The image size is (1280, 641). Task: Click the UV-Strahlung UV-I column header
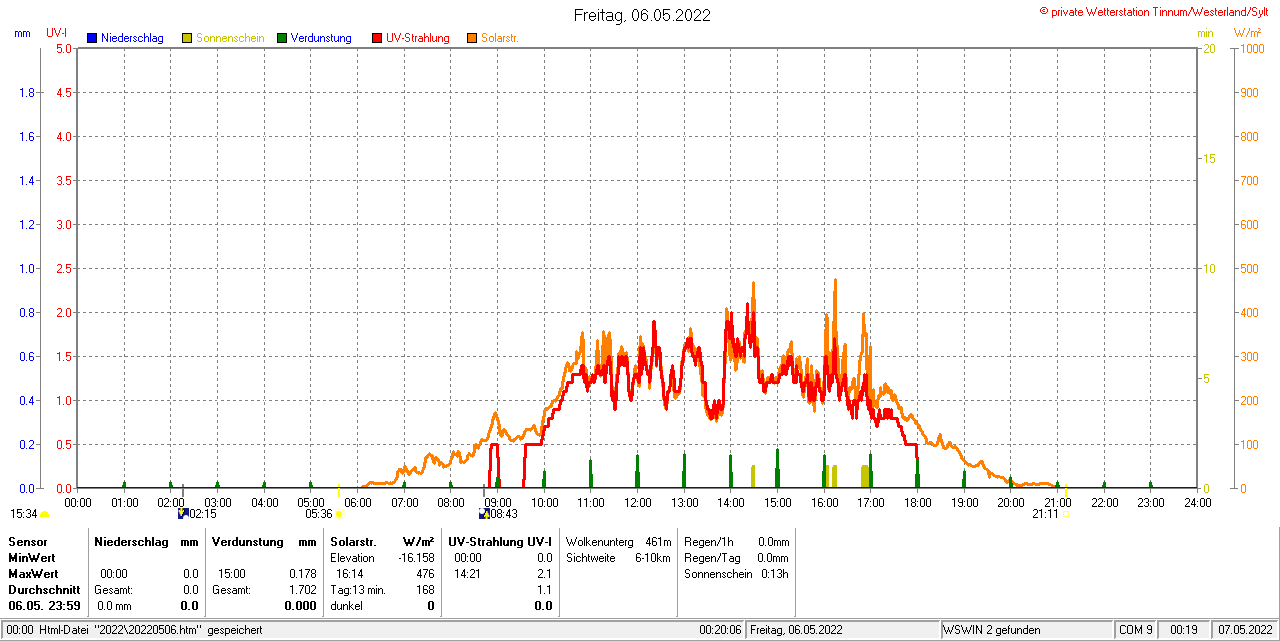coord(500,542)
